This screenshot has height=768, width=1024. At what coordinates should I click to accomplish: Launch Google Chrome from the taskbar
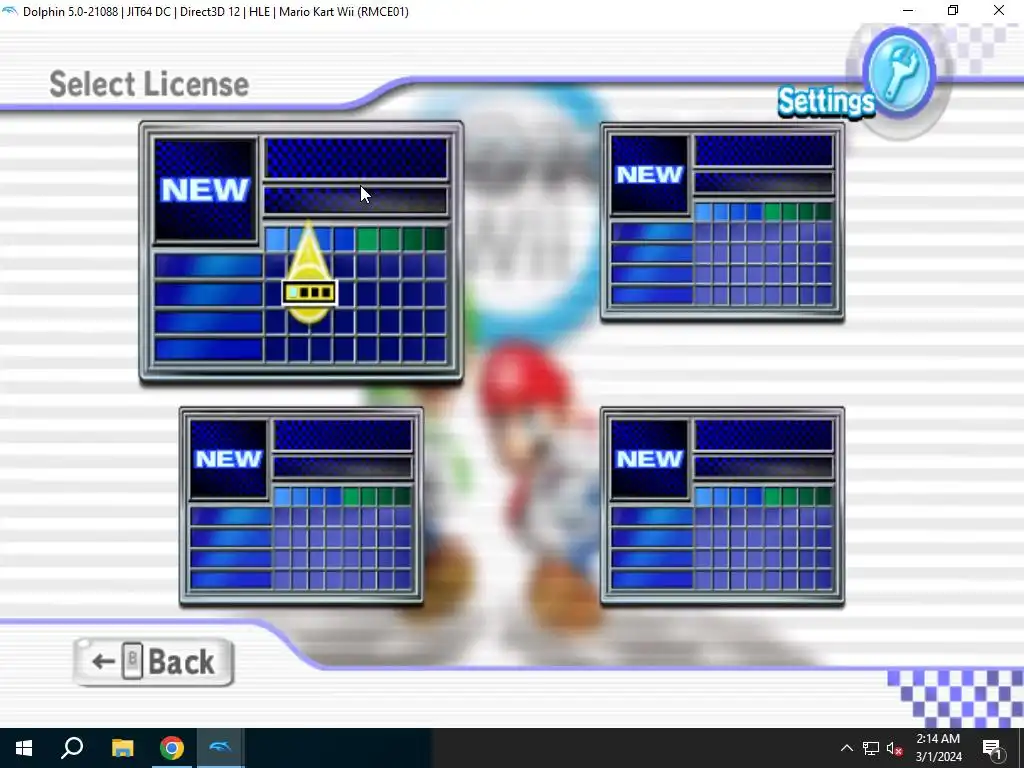[x=171, y=748]
